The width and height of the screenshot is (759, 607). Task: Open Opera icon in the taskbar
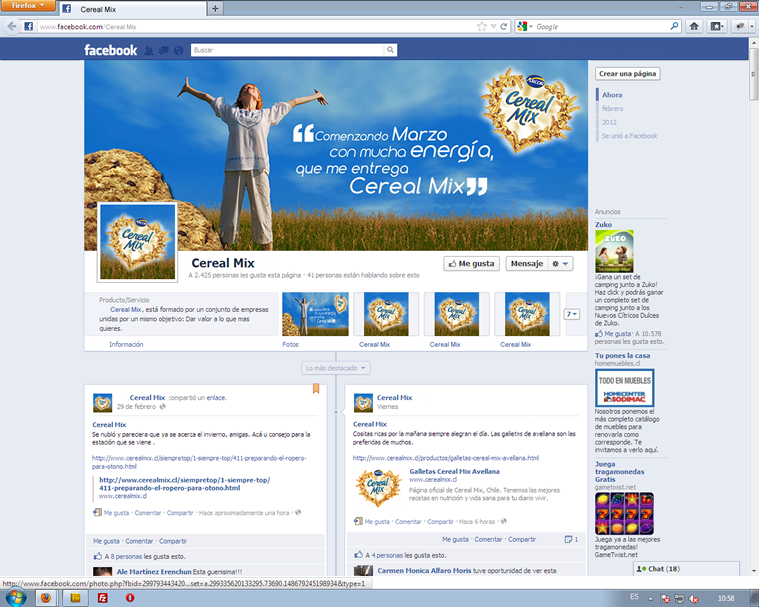point(130,598)
